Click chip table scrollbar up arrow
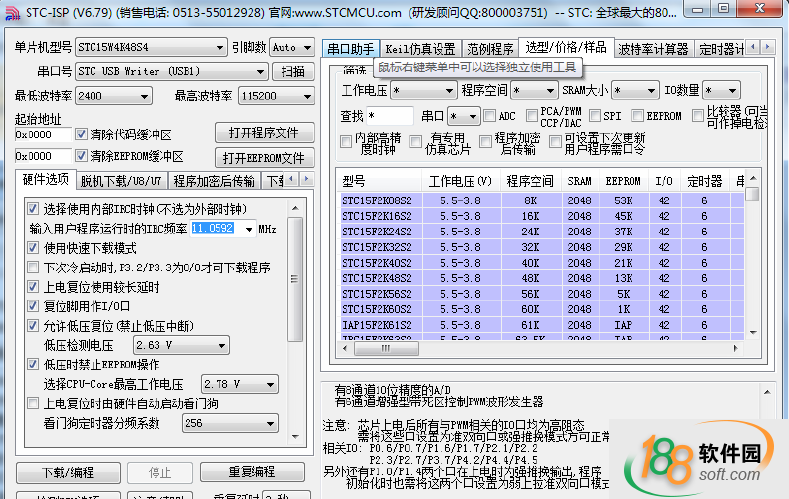 752,180
